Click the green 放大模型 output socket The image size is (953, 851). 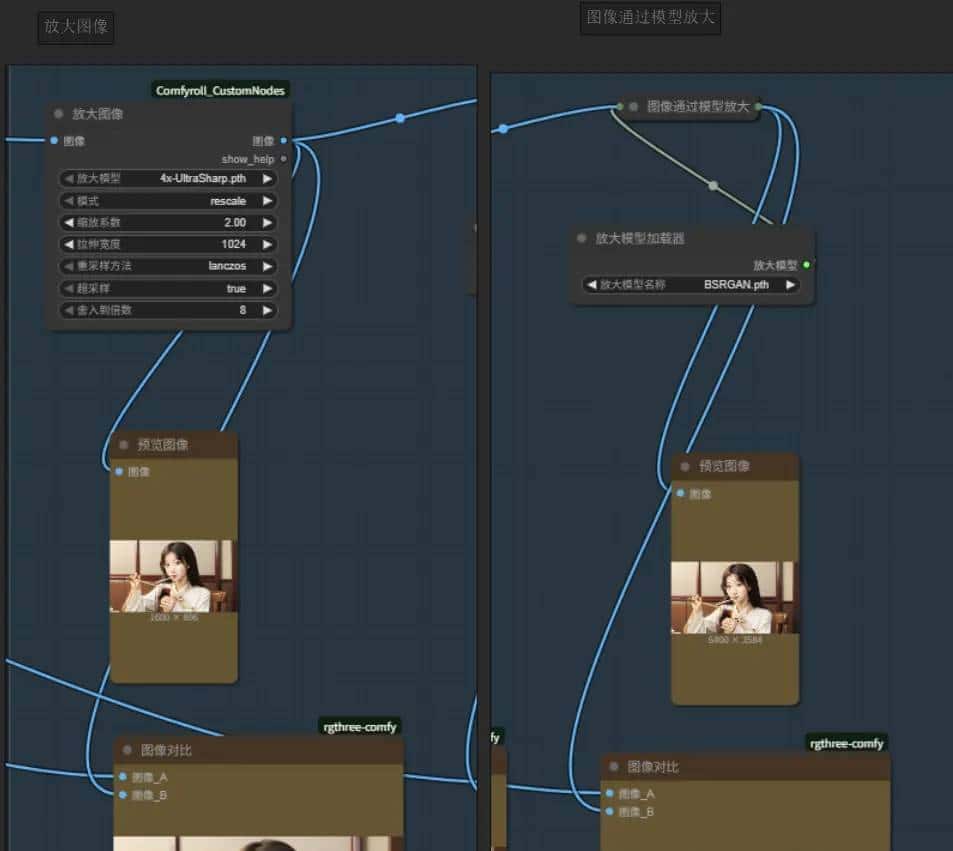[x=807, y=265]
